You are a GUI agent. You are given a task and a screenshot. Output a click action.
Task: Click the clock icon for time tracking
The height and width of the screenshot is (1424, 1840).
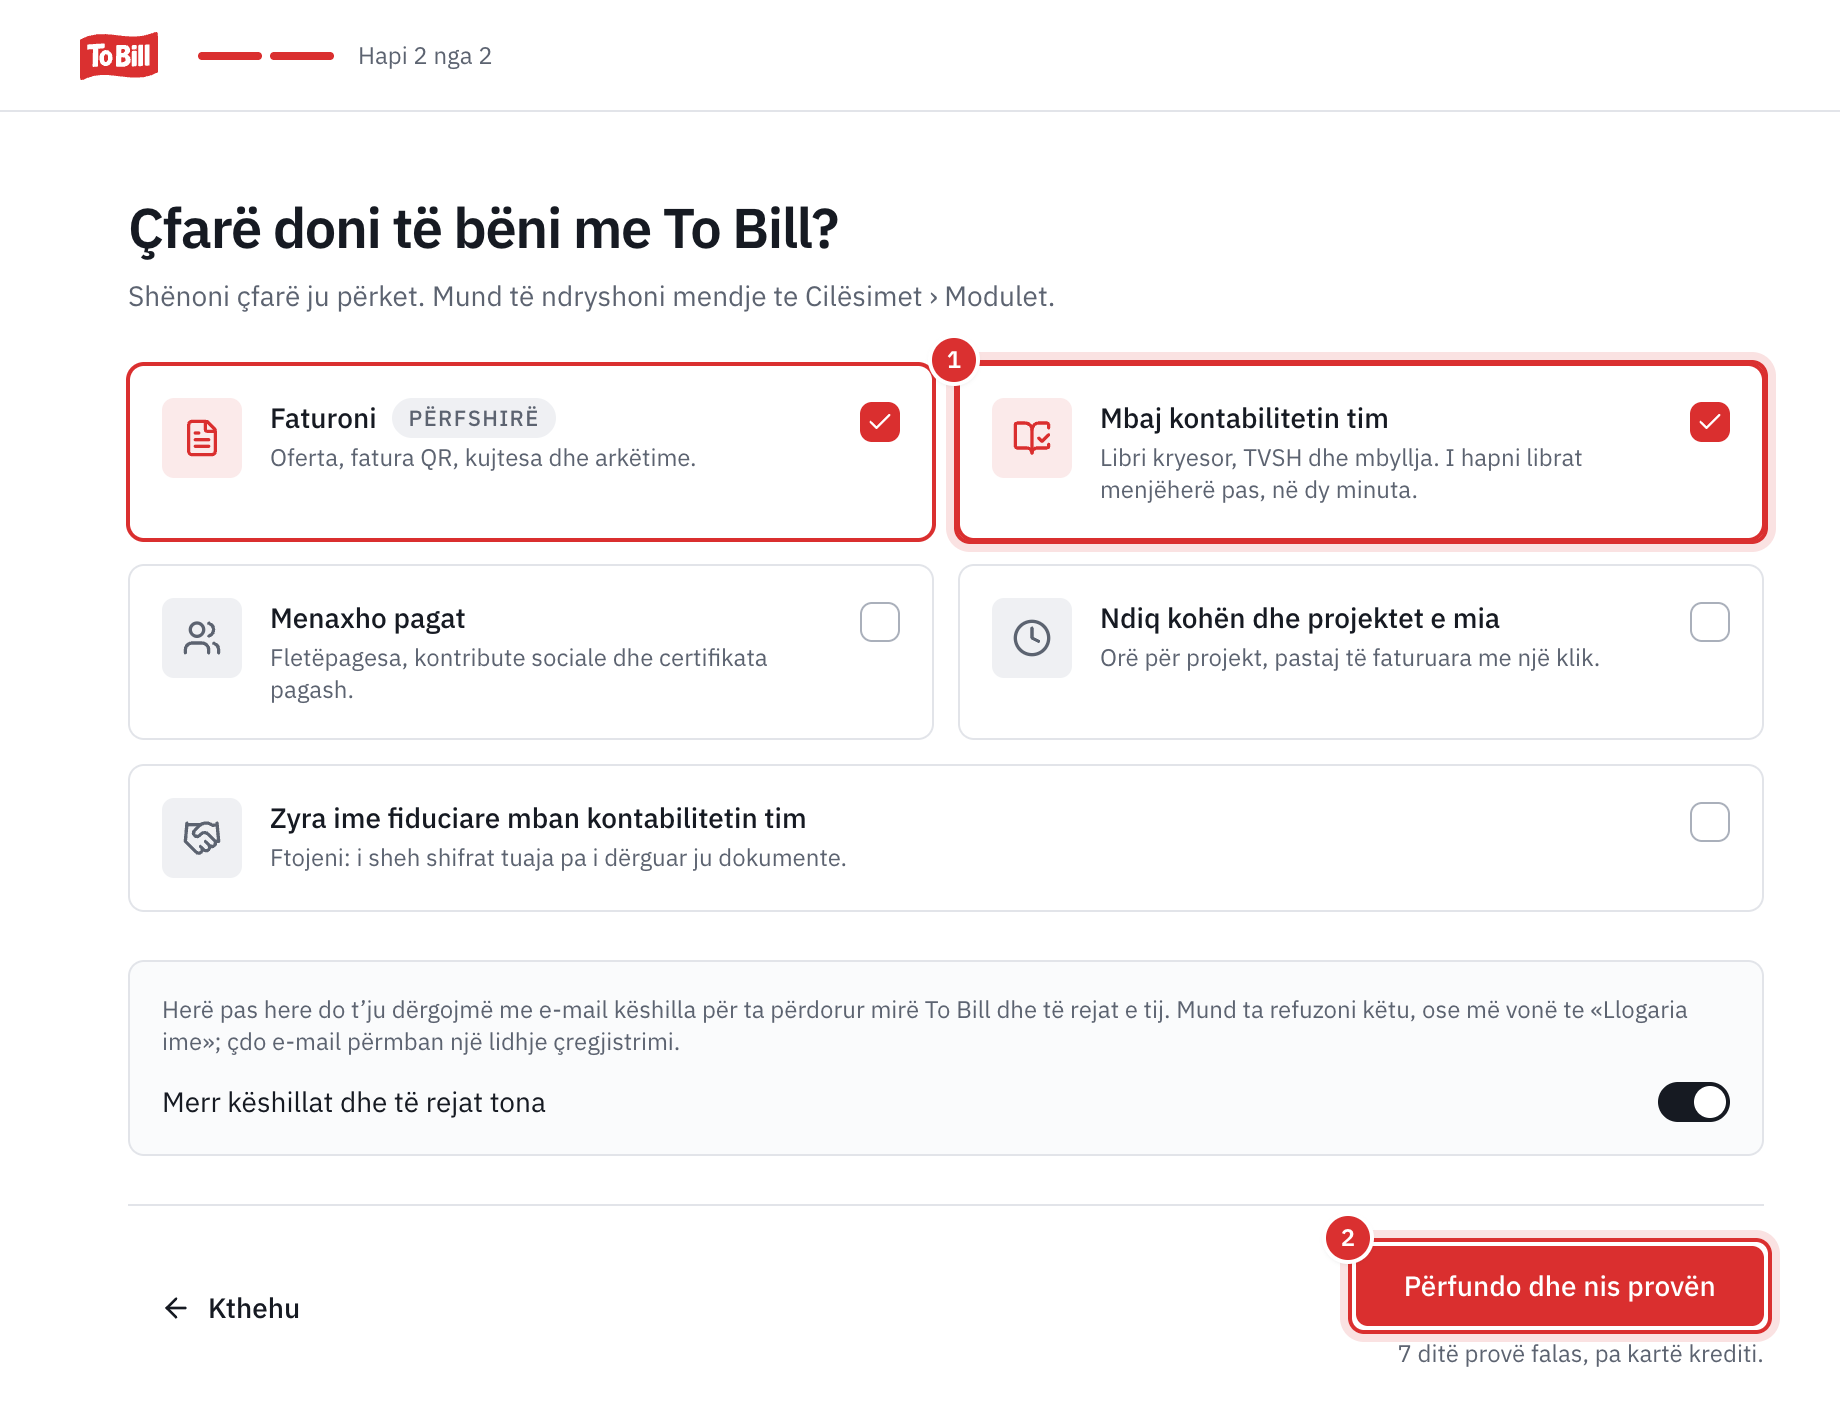[1032, 638]
